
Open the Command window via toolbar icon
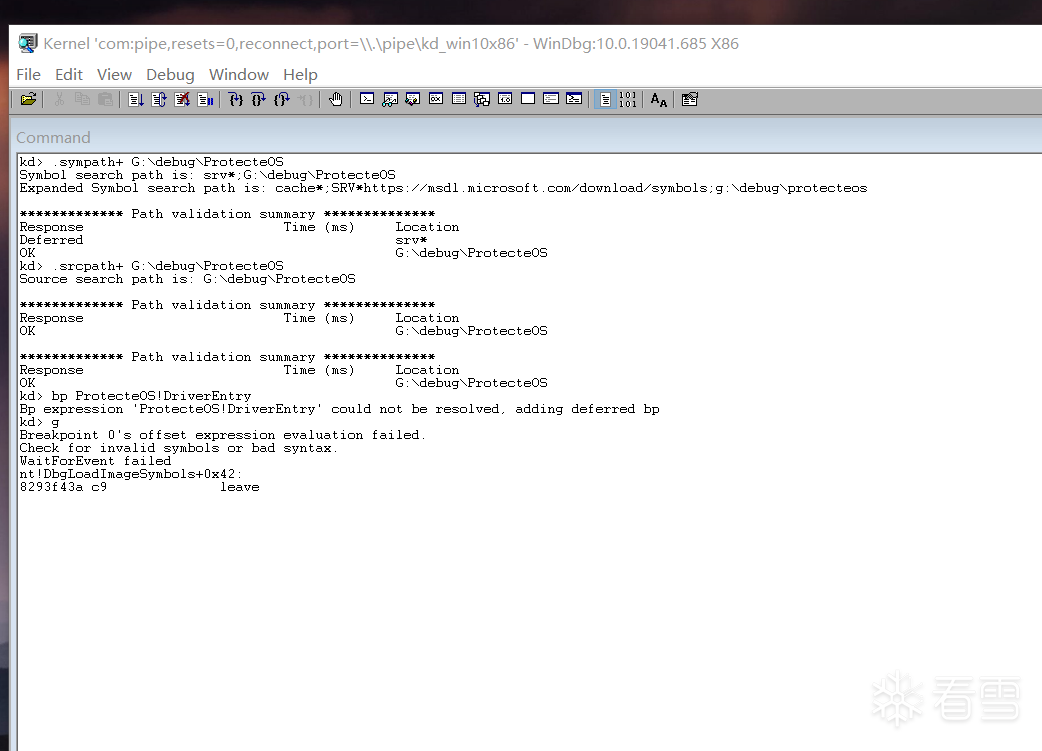tap(367, 100)
